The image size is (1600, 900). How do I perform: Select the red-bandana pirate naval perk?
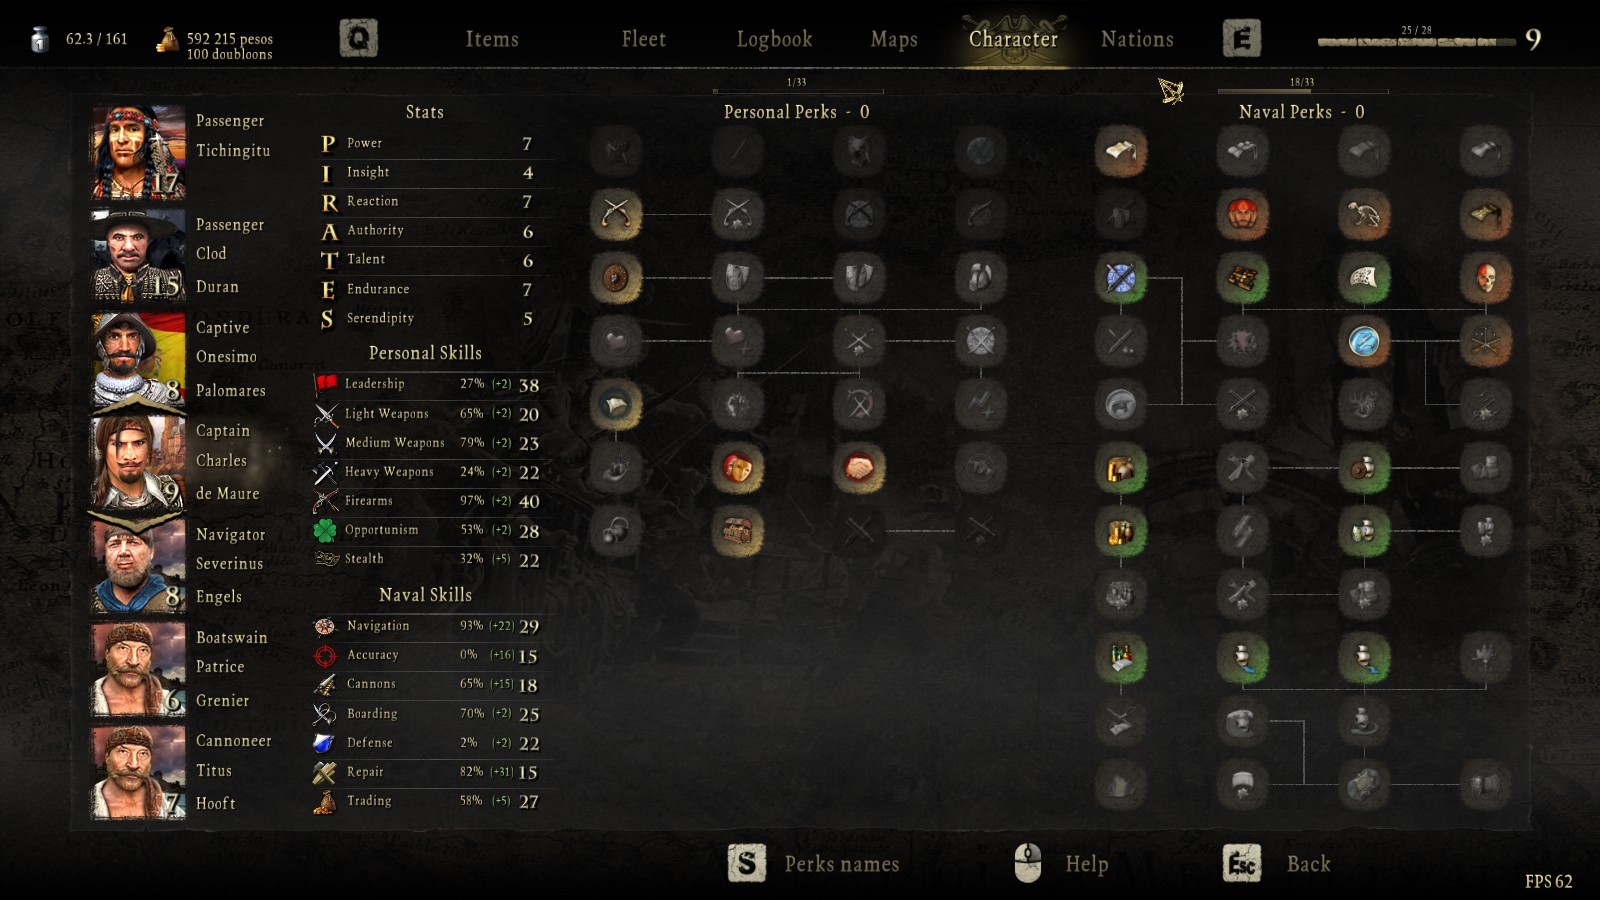pyautogui.click(x=1242, y=214)
